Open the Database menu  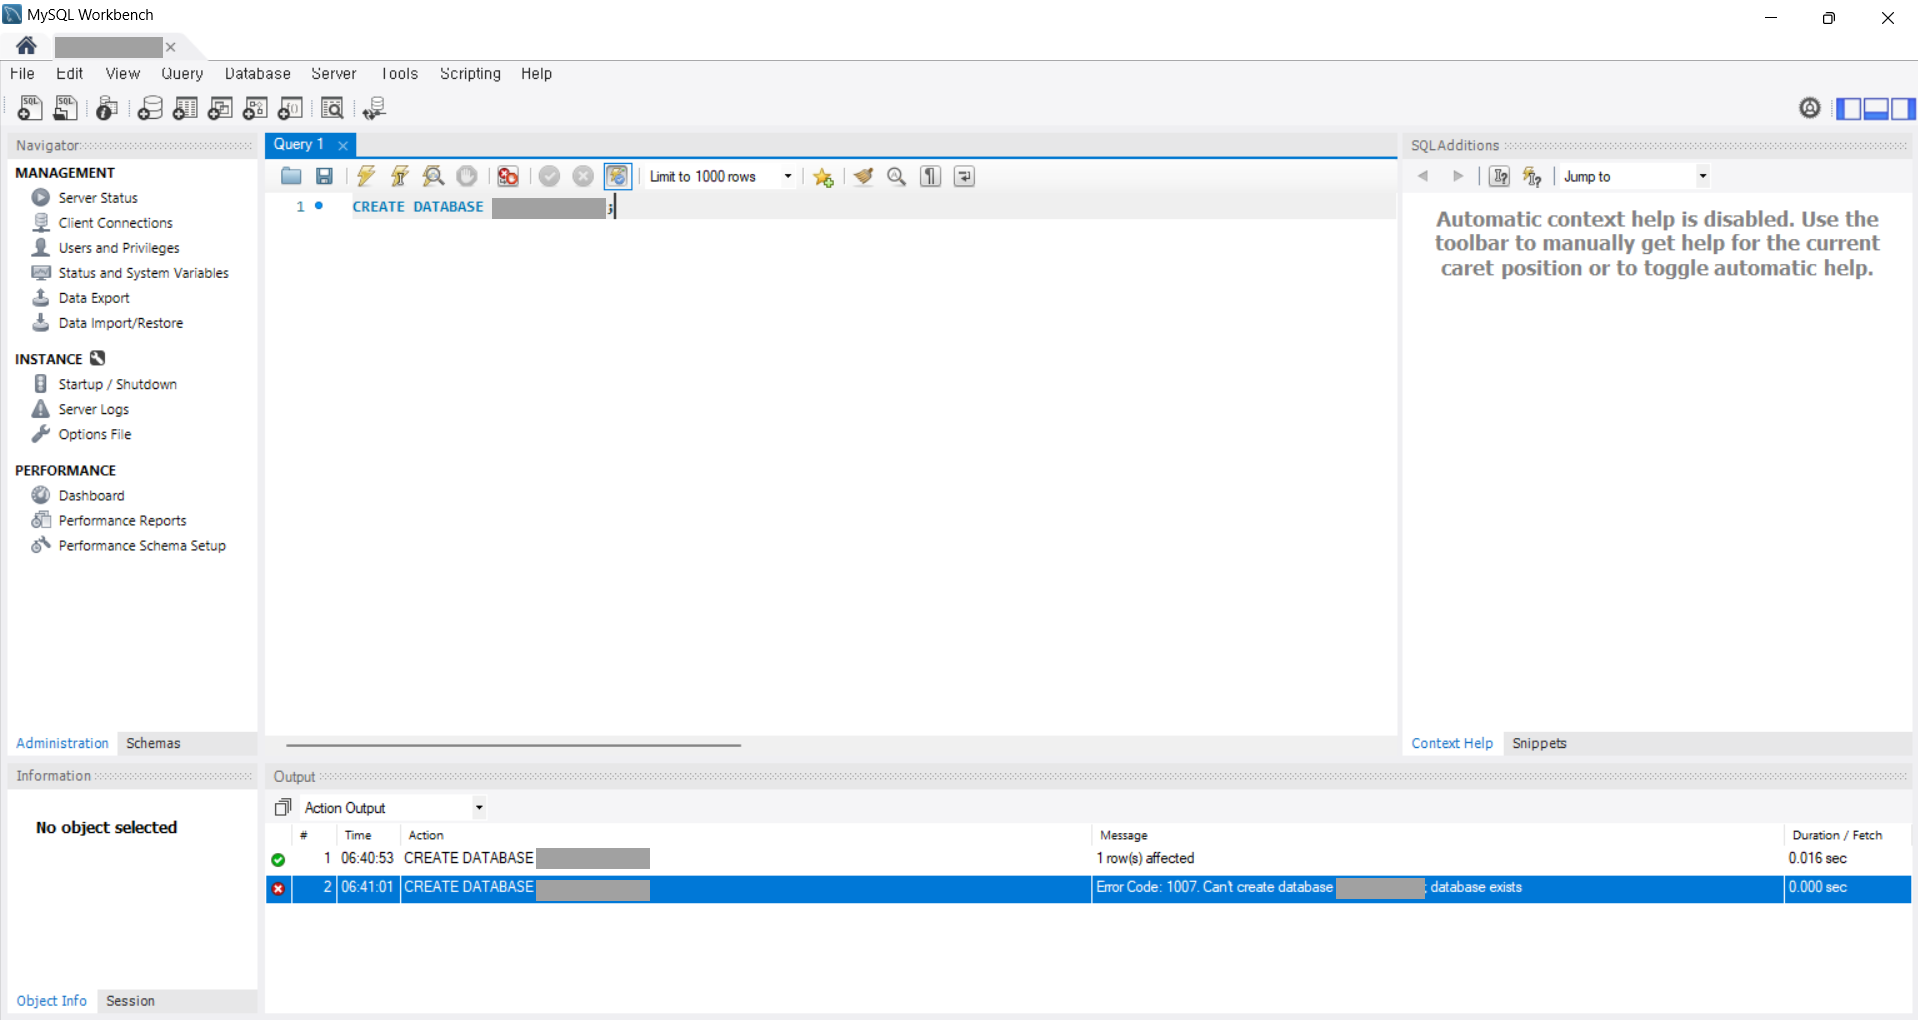[258, 74]
